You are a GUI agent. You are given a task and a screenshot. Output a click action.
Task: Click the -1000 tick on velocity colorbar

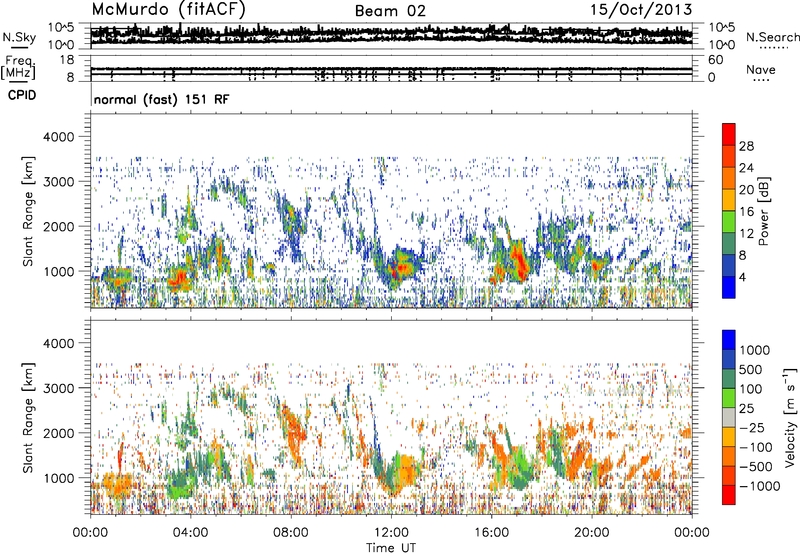click(760, 486)
